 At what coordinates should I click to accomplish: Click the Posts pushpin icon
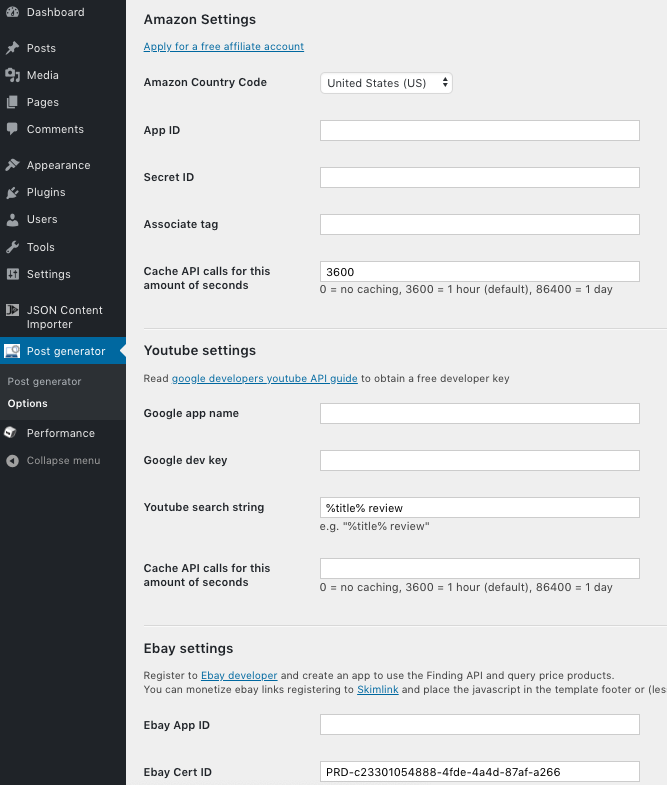[13, 48]
